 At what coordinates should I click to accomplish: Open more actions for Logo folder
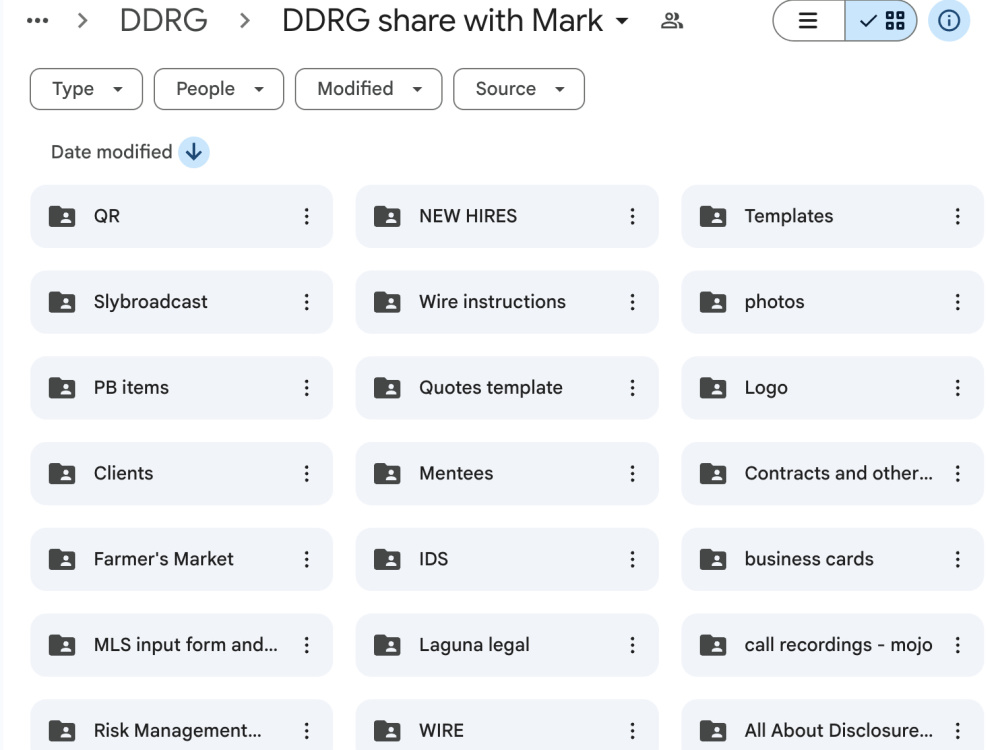(x=958, y=388)
